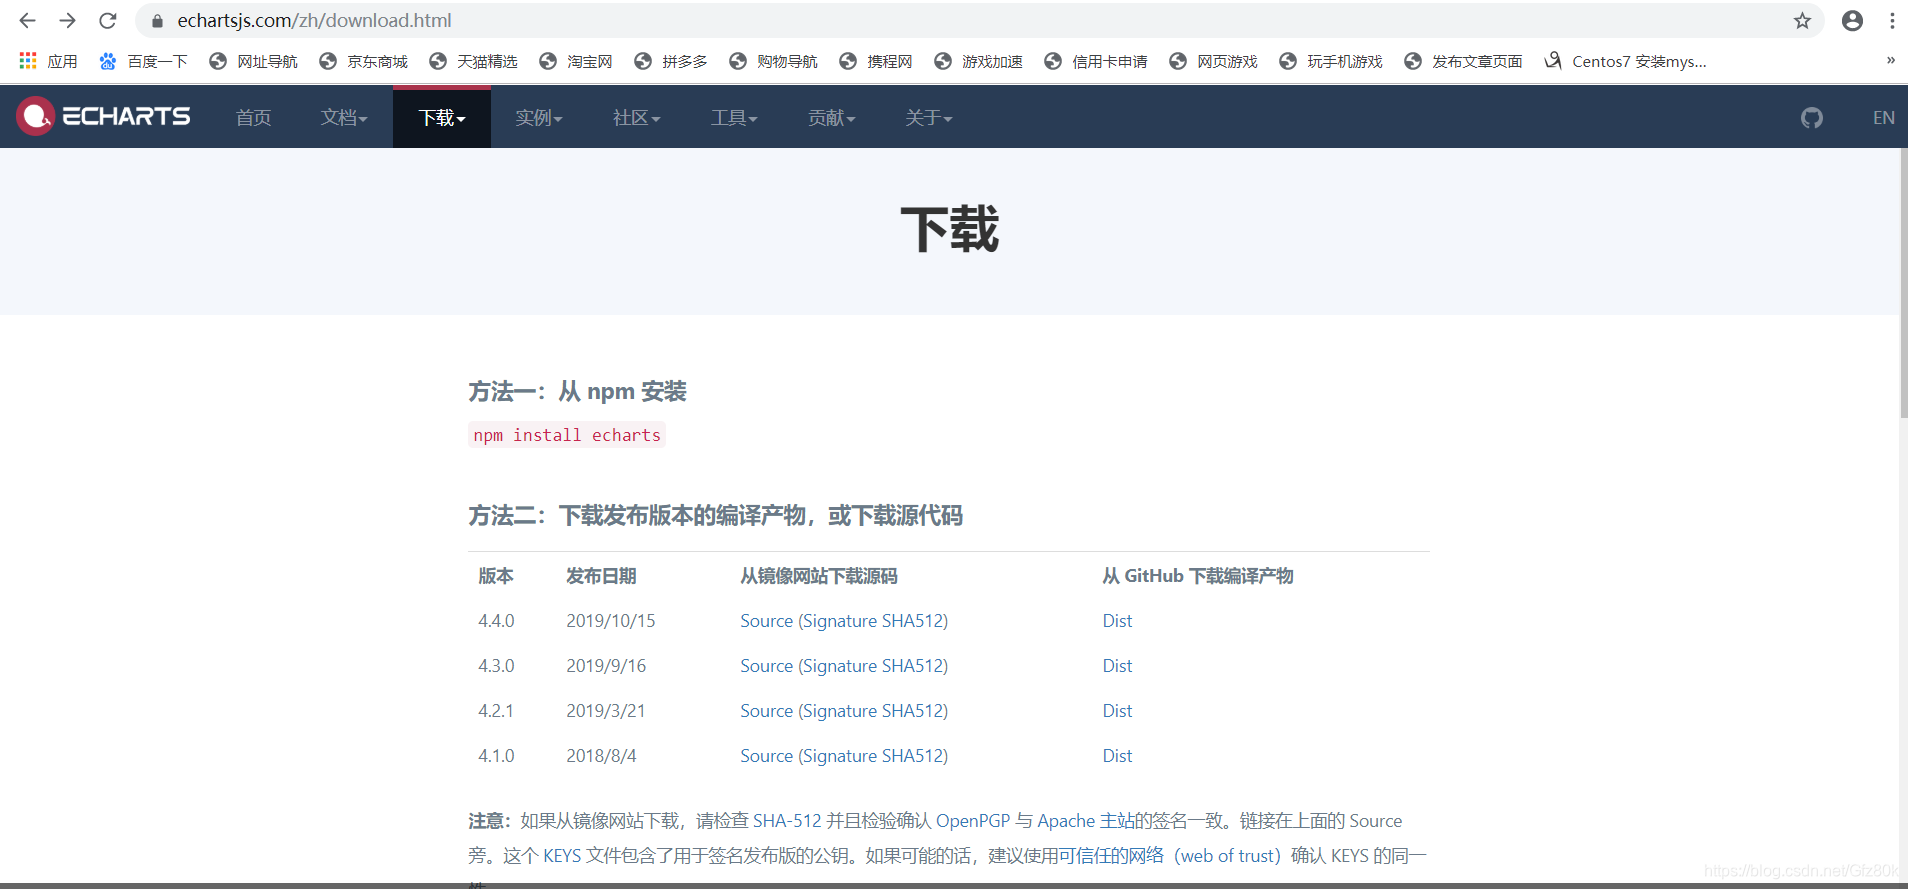Open 淘宝网 bookmark
This screenshot has height=889, width=1908.
pos(575,61)
